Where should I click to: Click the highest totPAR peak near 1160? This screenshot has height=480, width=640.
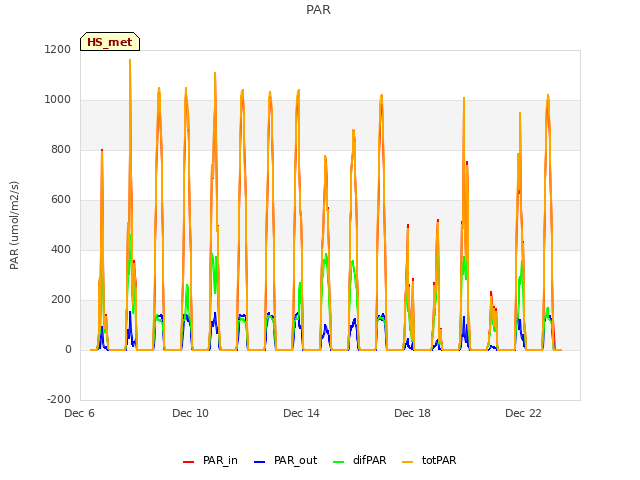[130, 60]
